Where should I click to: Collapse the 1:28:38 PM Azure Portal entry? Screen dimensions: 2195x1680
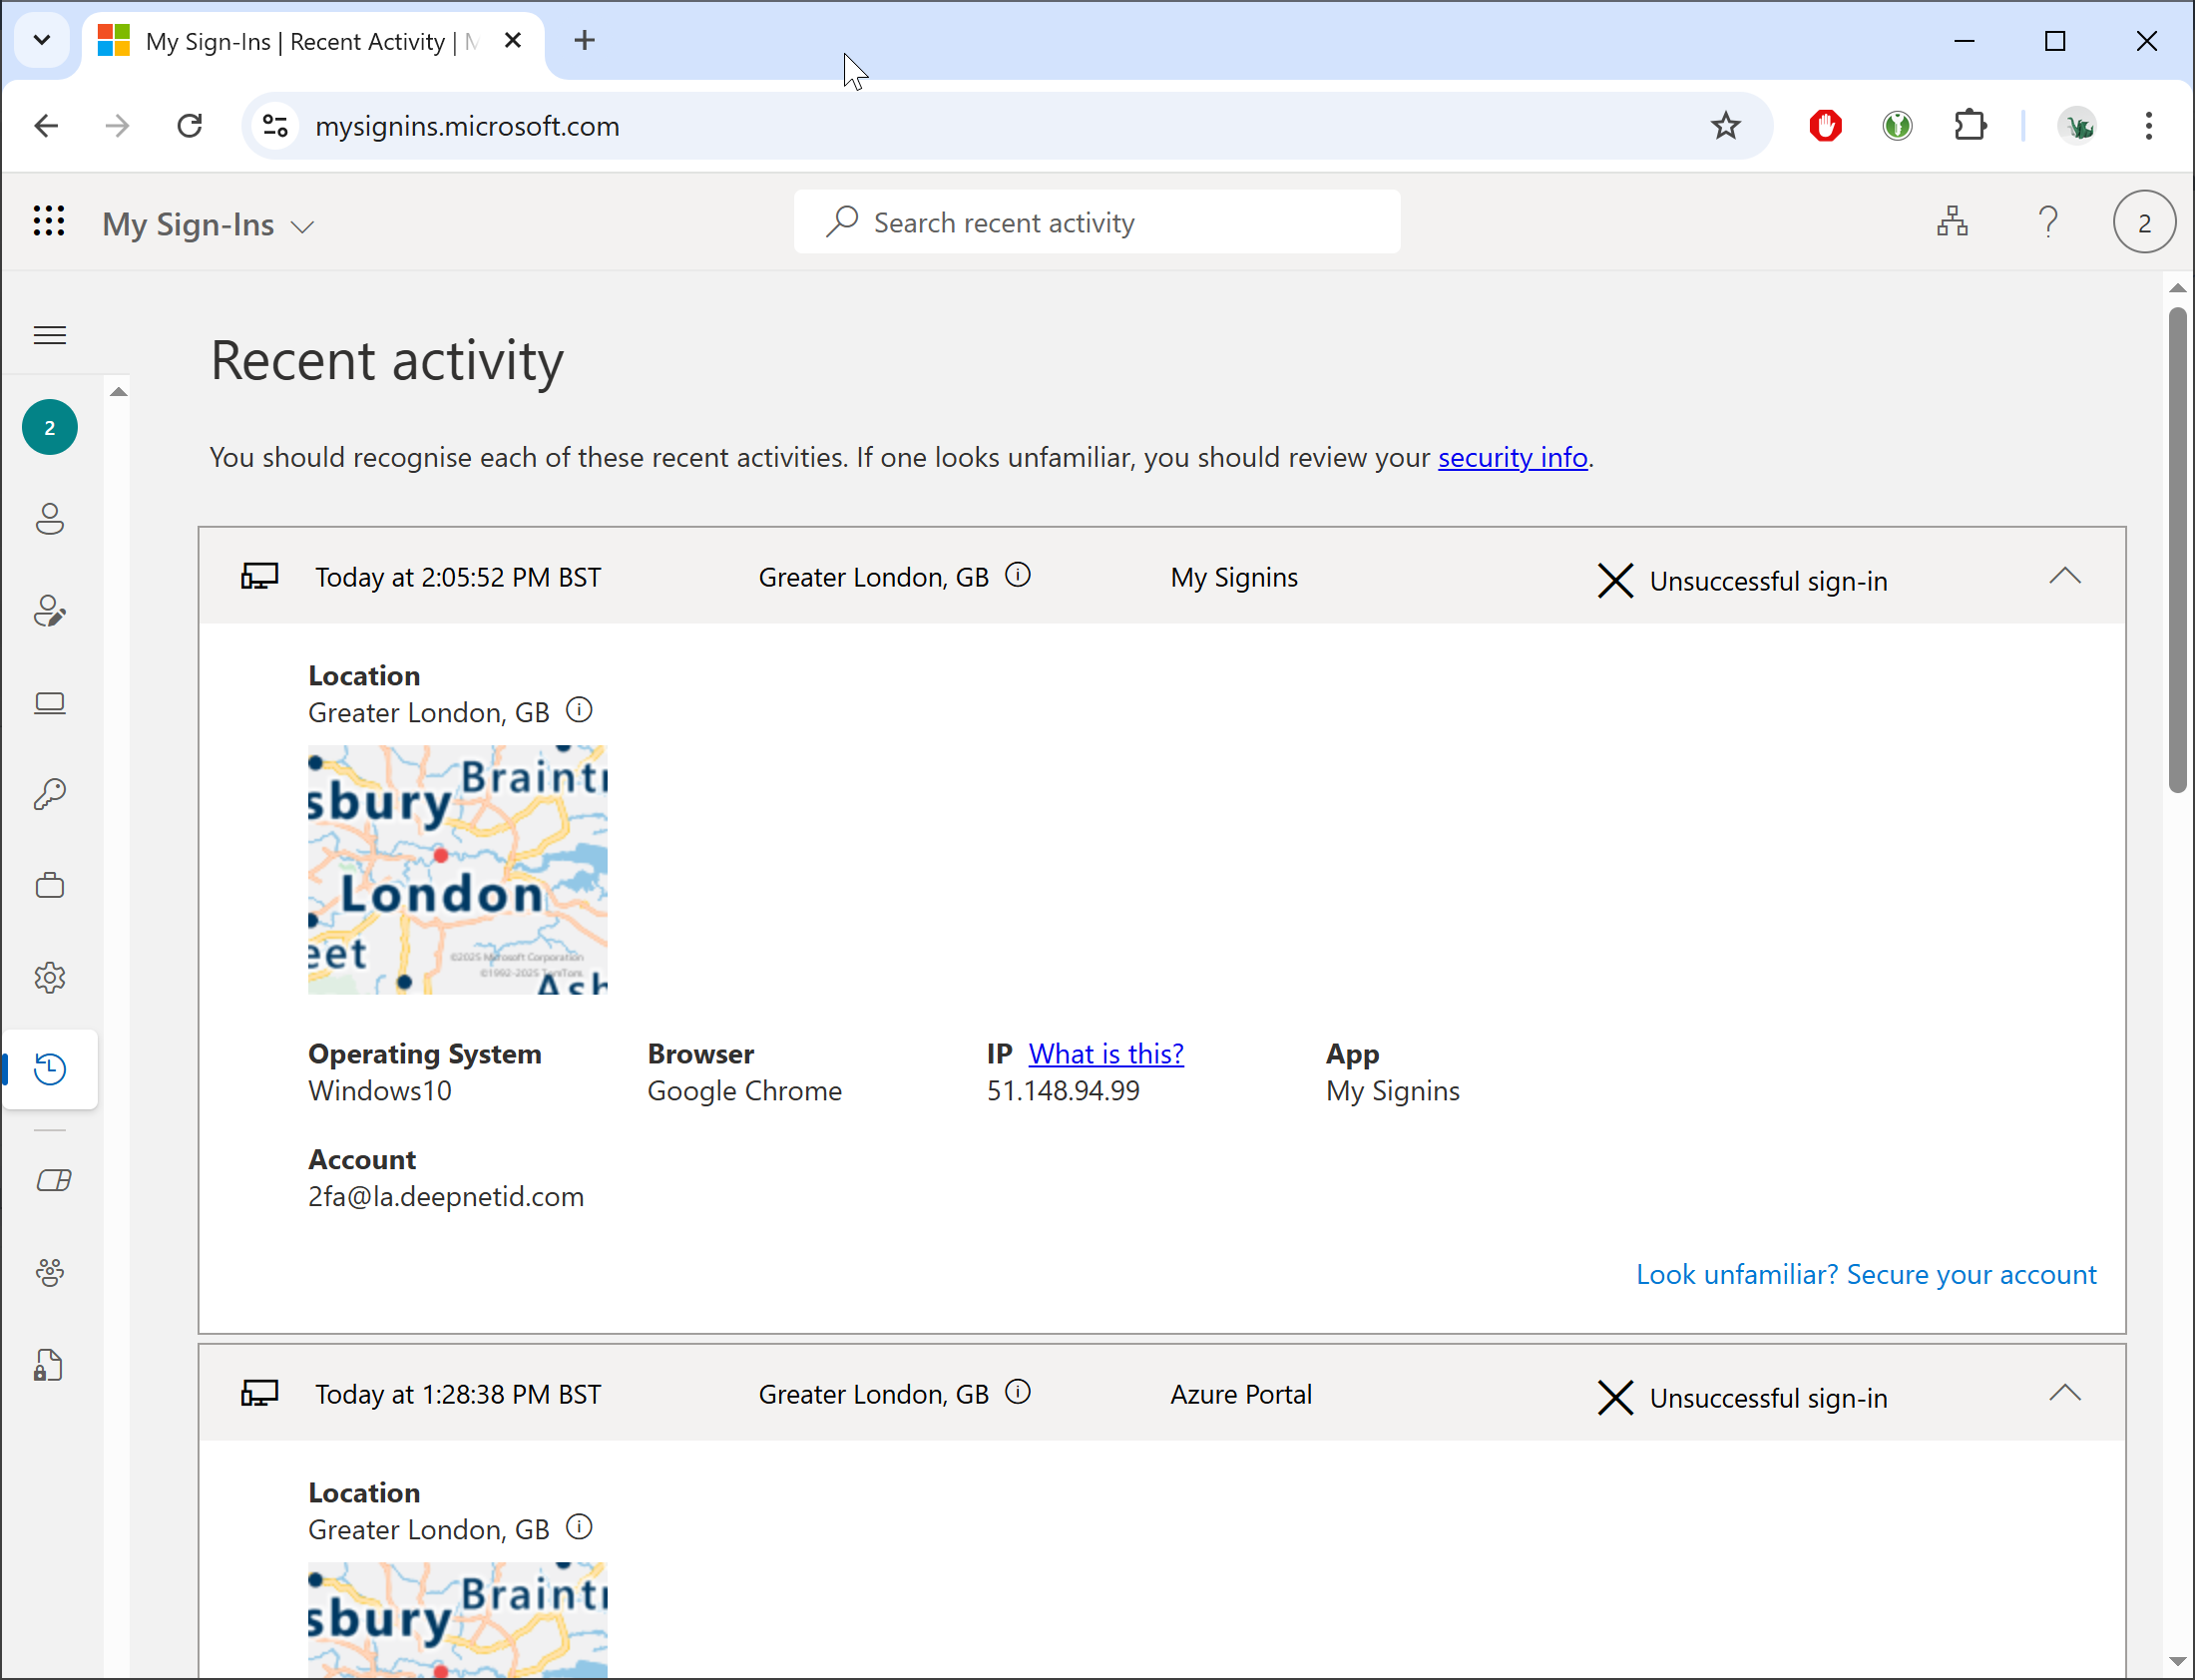(2064, 1393)
